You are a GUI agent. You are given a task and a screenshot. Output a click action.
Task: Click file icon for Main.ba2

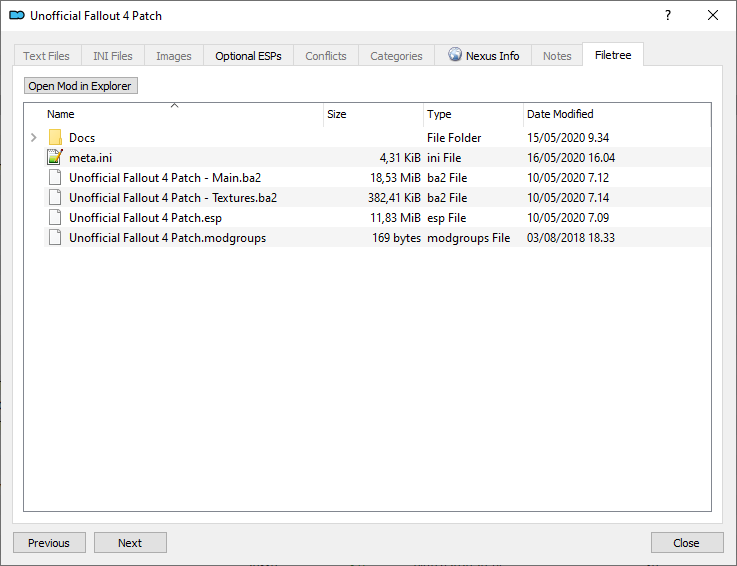coord(55,178)
